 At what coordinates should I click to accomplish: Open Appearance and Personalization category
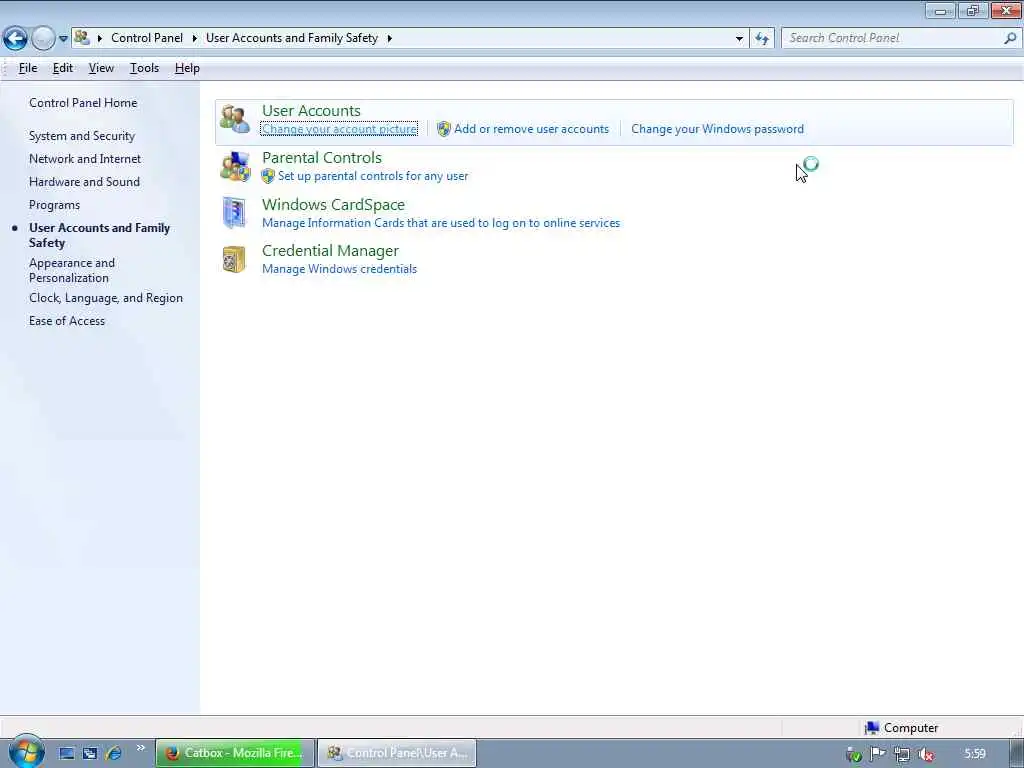pos(72,270)
